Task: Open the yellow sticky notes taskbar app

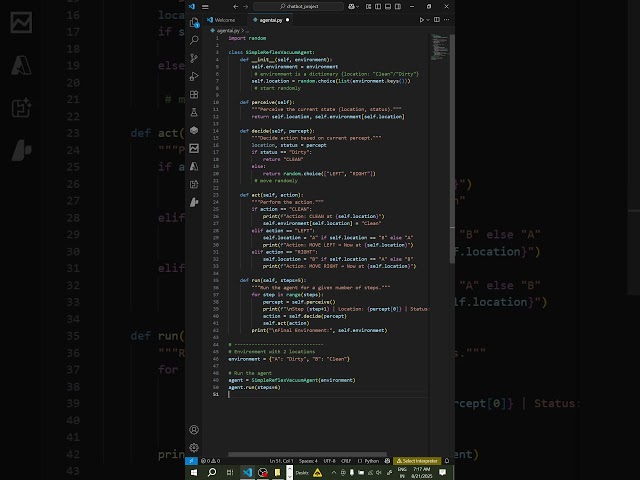Action: [278, 473]
